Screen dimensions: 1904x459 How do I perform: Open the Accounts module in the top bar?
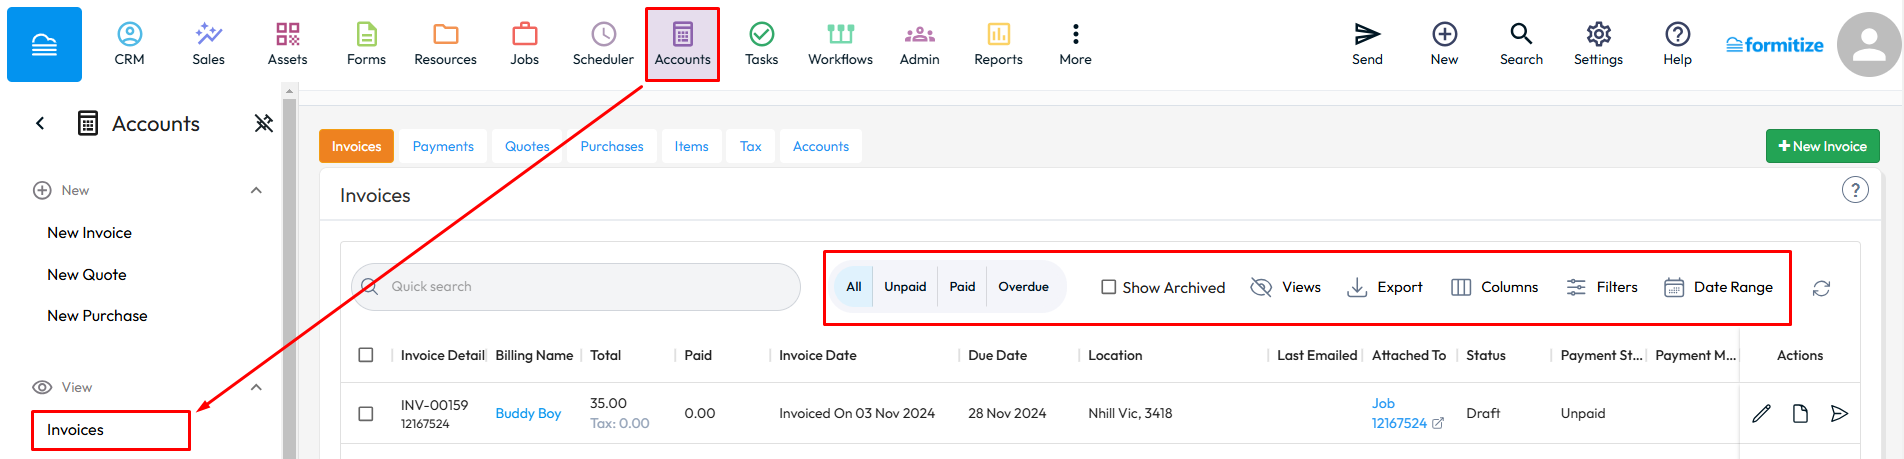click(x=682, y=44)
